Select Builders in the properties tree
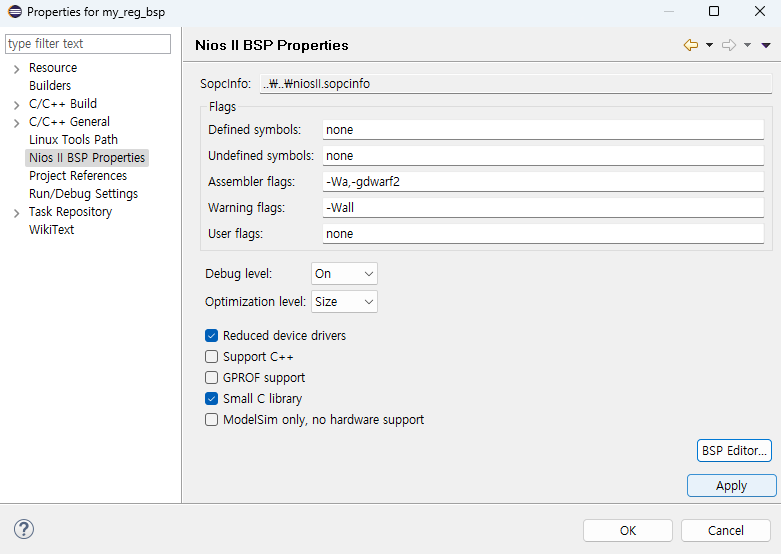 click(50, 86)
